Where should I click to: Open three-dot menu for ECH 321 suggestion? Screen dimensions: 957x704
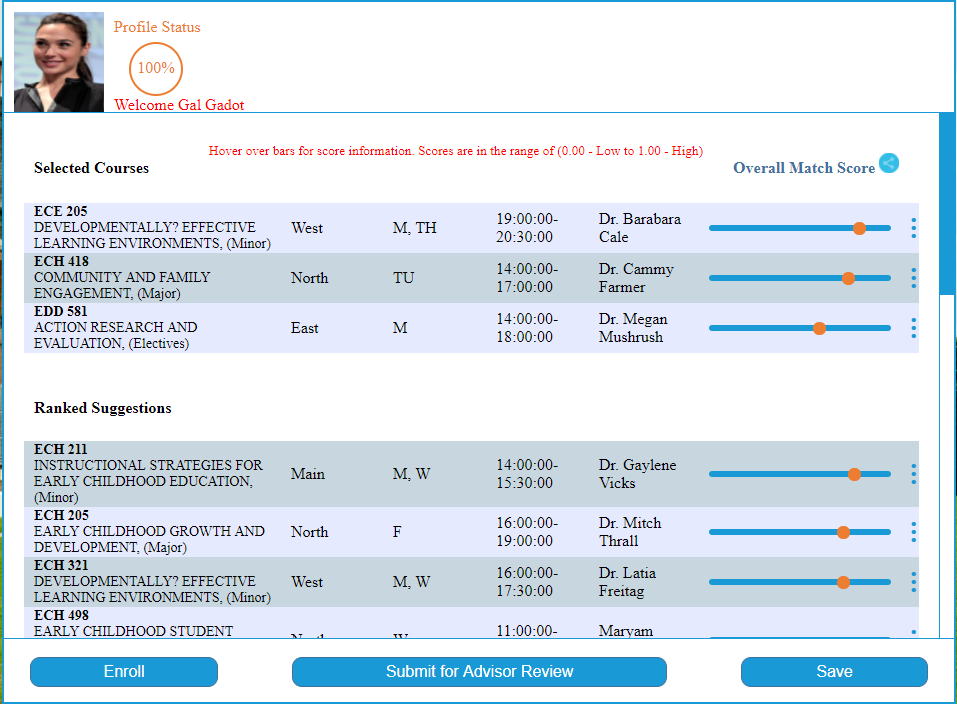tap(913, 582)
